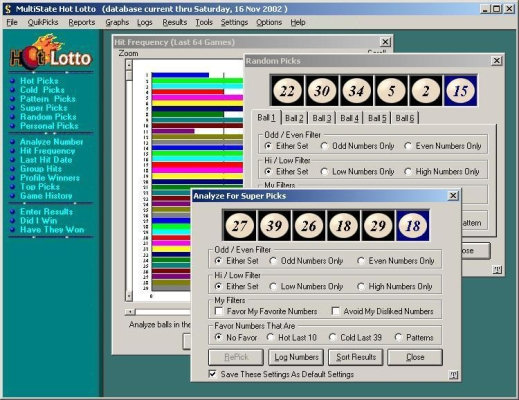This screenshot has height=400, width=519.
Task: Click the application icon in the title bar
Action: [8, 9]
